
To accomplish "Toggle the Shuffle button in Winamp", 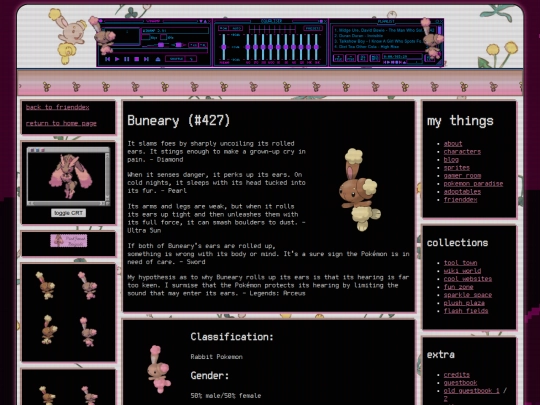I will click(176, 59).
